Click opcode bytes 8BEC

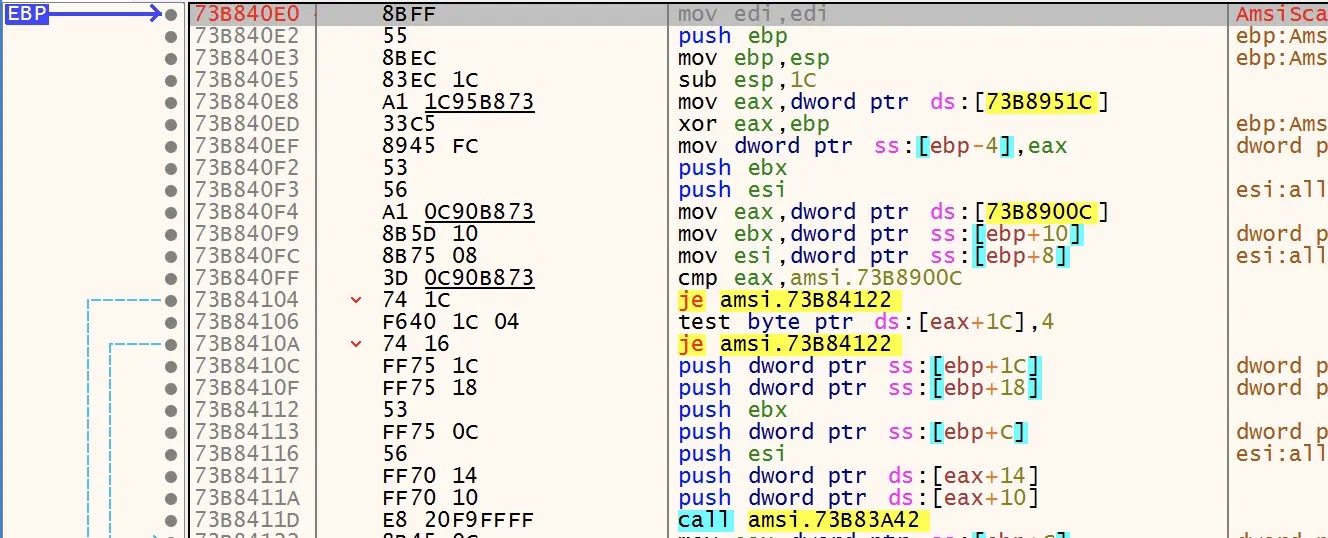click(408, 58)
